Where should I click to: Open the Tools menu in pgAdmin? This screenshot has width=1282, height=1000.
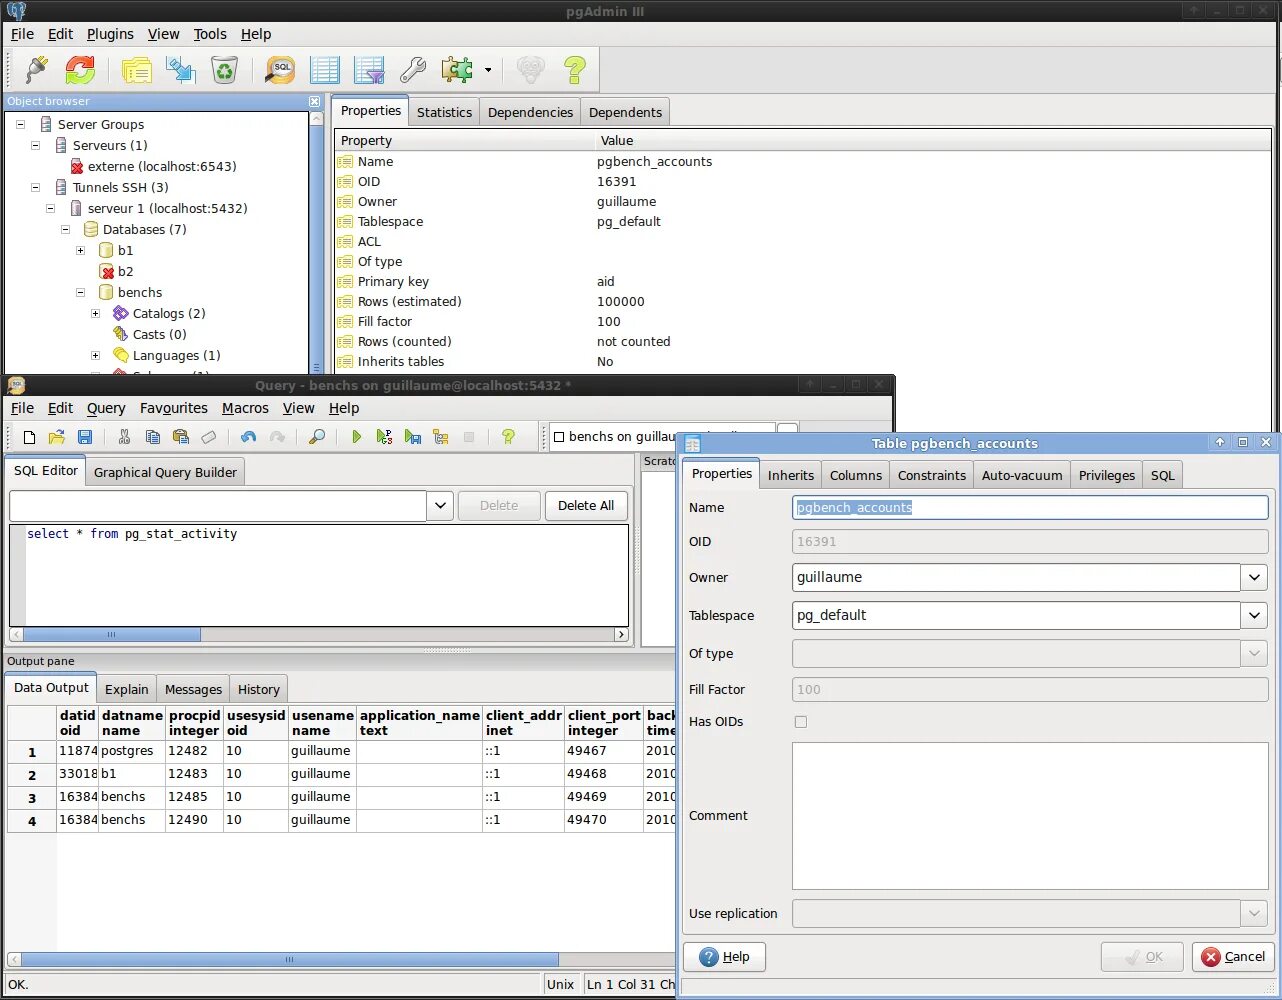210,34
